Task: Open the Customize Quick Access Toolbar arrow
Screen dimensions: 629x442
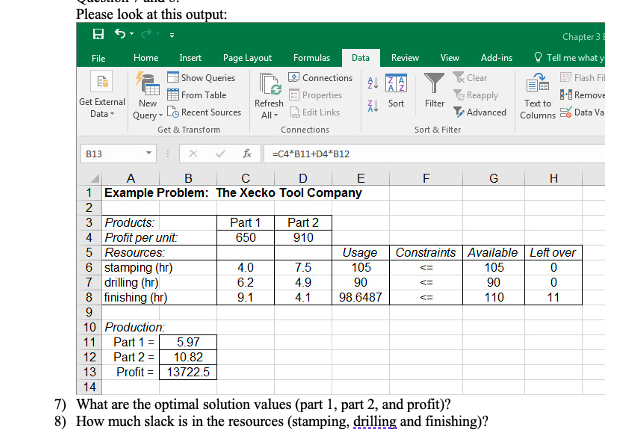Action: [172, 35]
